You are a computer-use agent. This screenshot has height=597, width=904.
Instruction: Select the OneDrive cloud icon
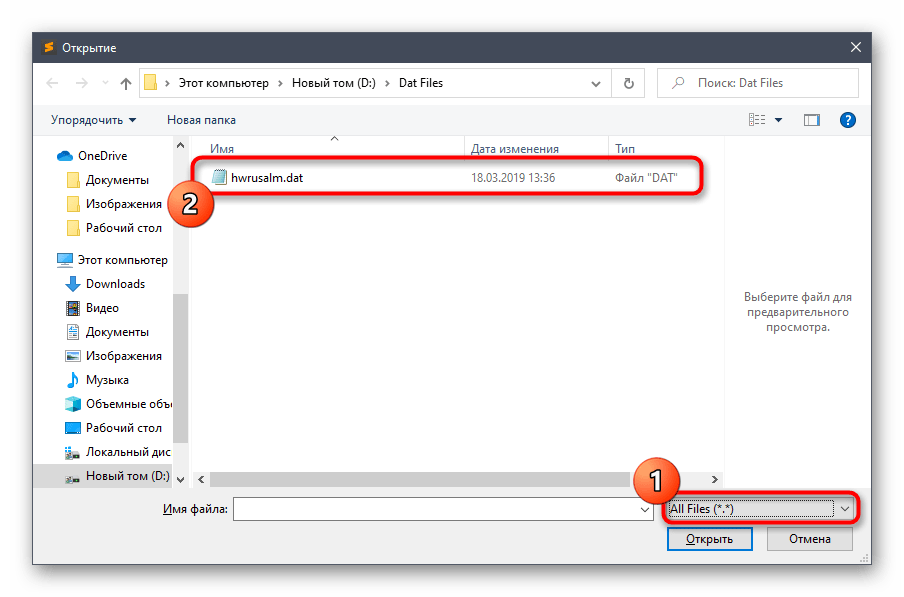click(66, 156)
